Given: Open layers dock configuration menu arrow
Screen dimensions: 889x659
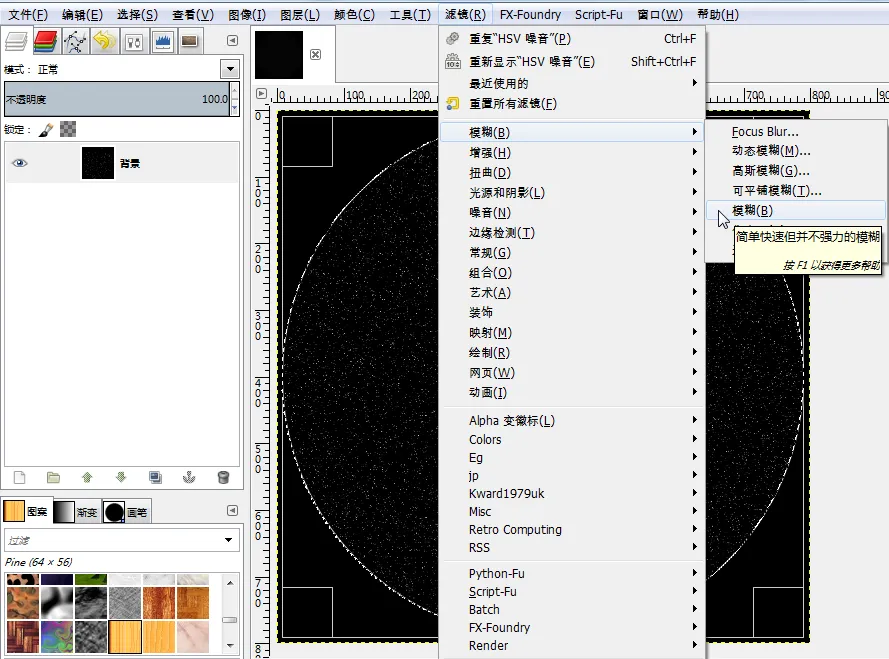Looking at the screenshot, I should click(232, 40).
